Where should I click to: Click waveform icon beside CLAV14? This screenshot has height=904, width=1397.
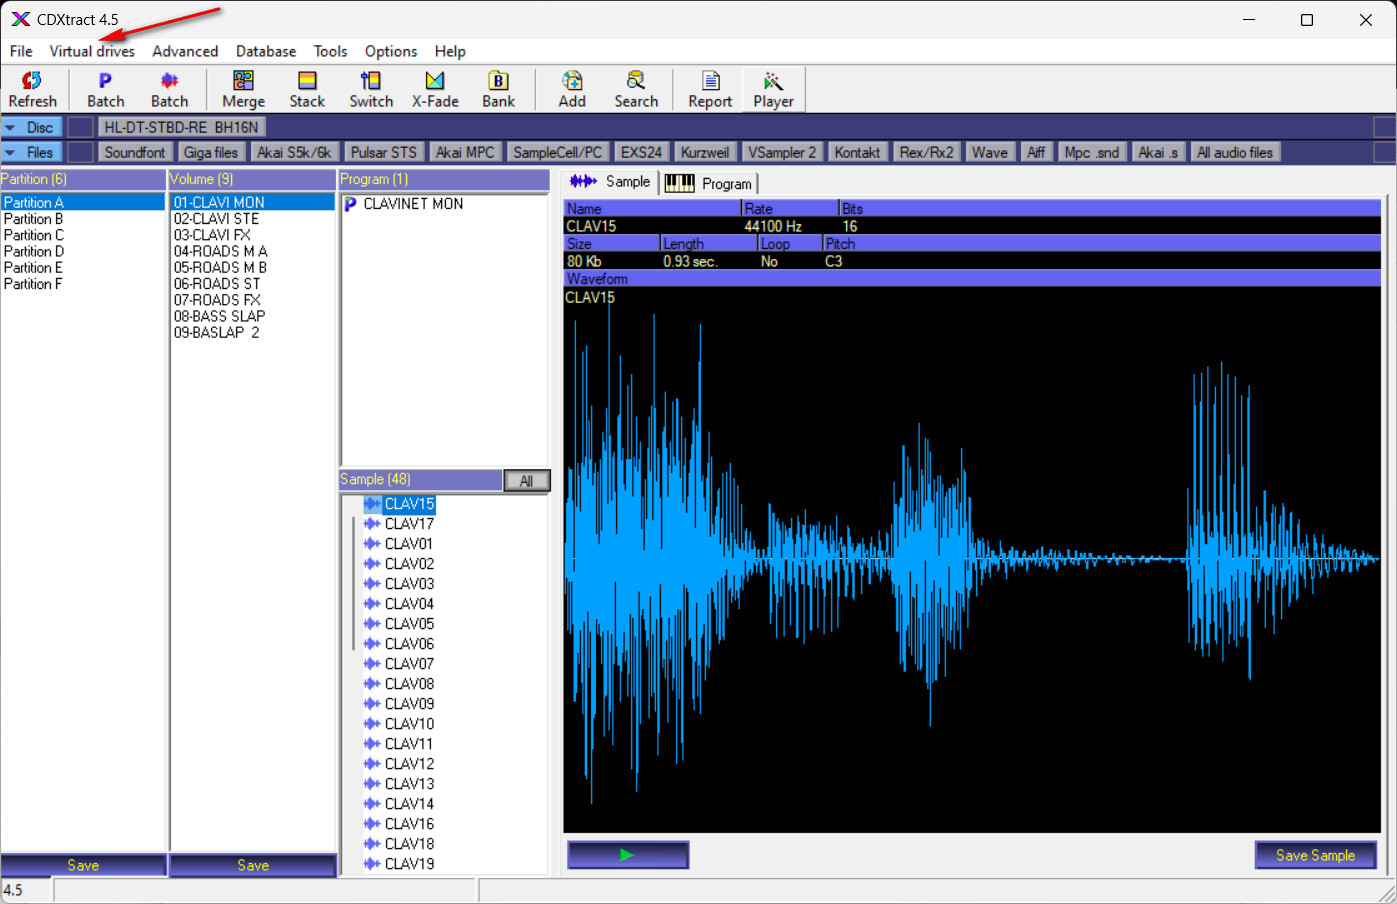click(x=372, y=804)
